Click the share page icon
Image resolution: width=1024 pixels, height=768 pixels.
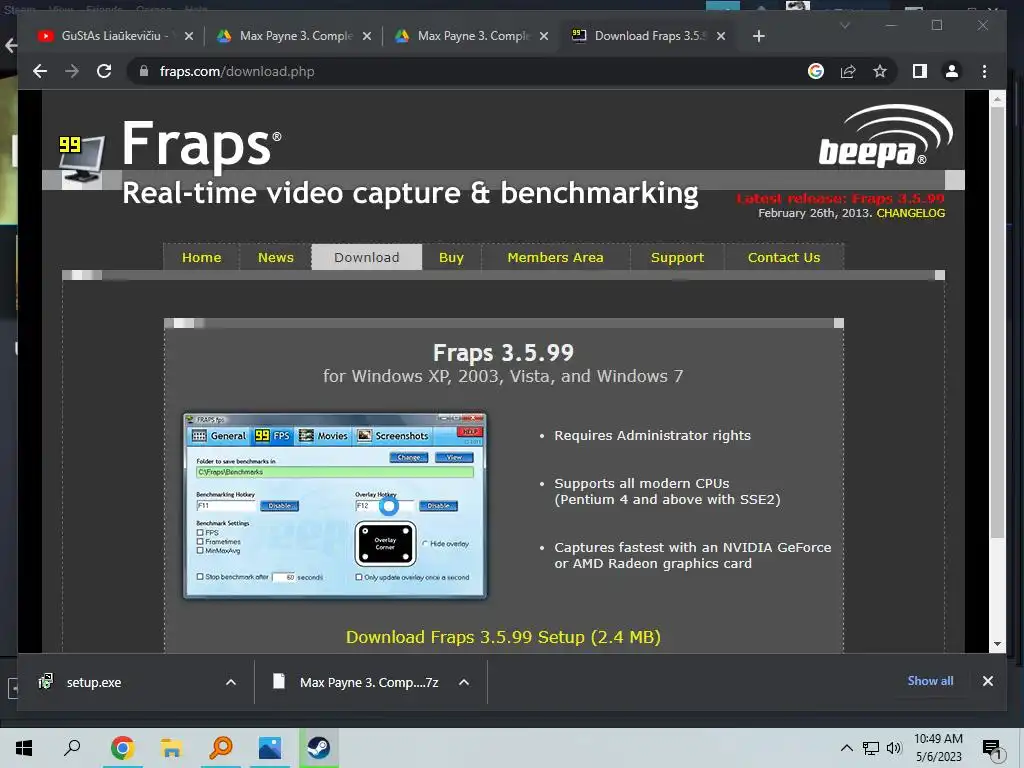pyautogui.click(x=848, y=71)
